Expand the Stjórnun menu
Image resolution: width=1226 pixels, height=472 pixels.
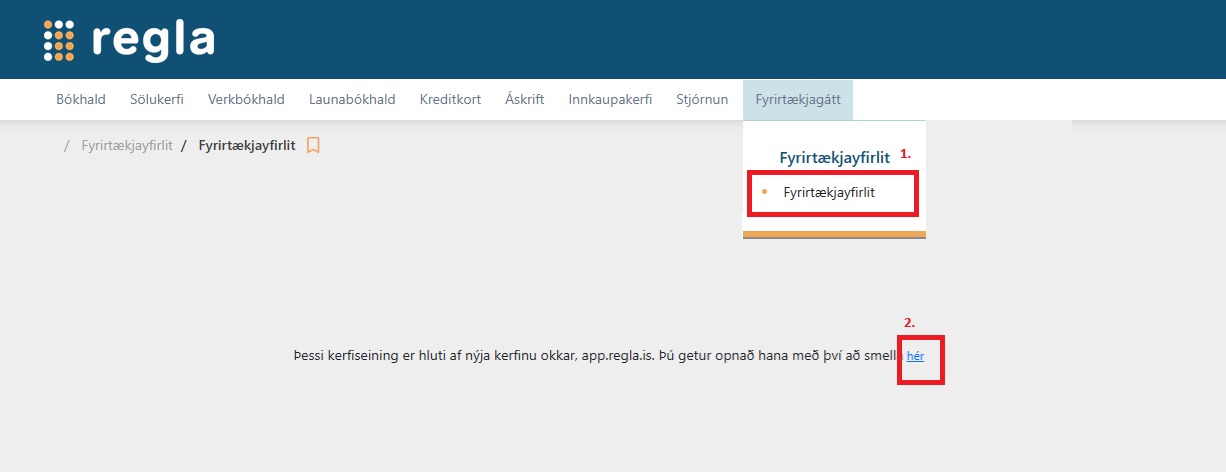(x=702, y=99)
